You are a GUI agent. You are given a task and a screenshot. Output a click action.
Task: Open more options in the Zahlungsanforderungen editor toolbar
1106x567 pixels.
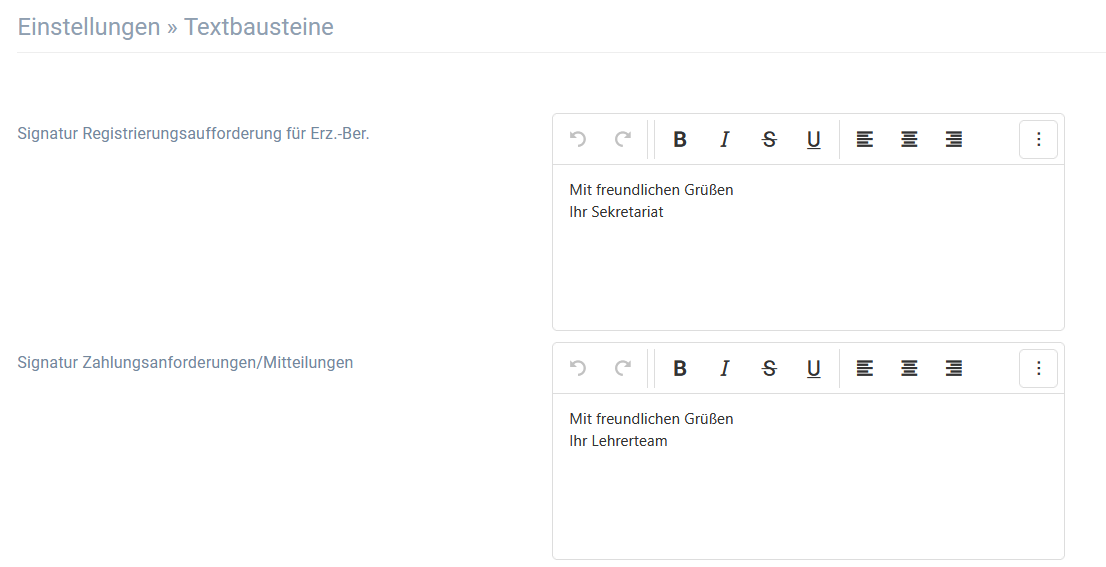[1038, 368]
